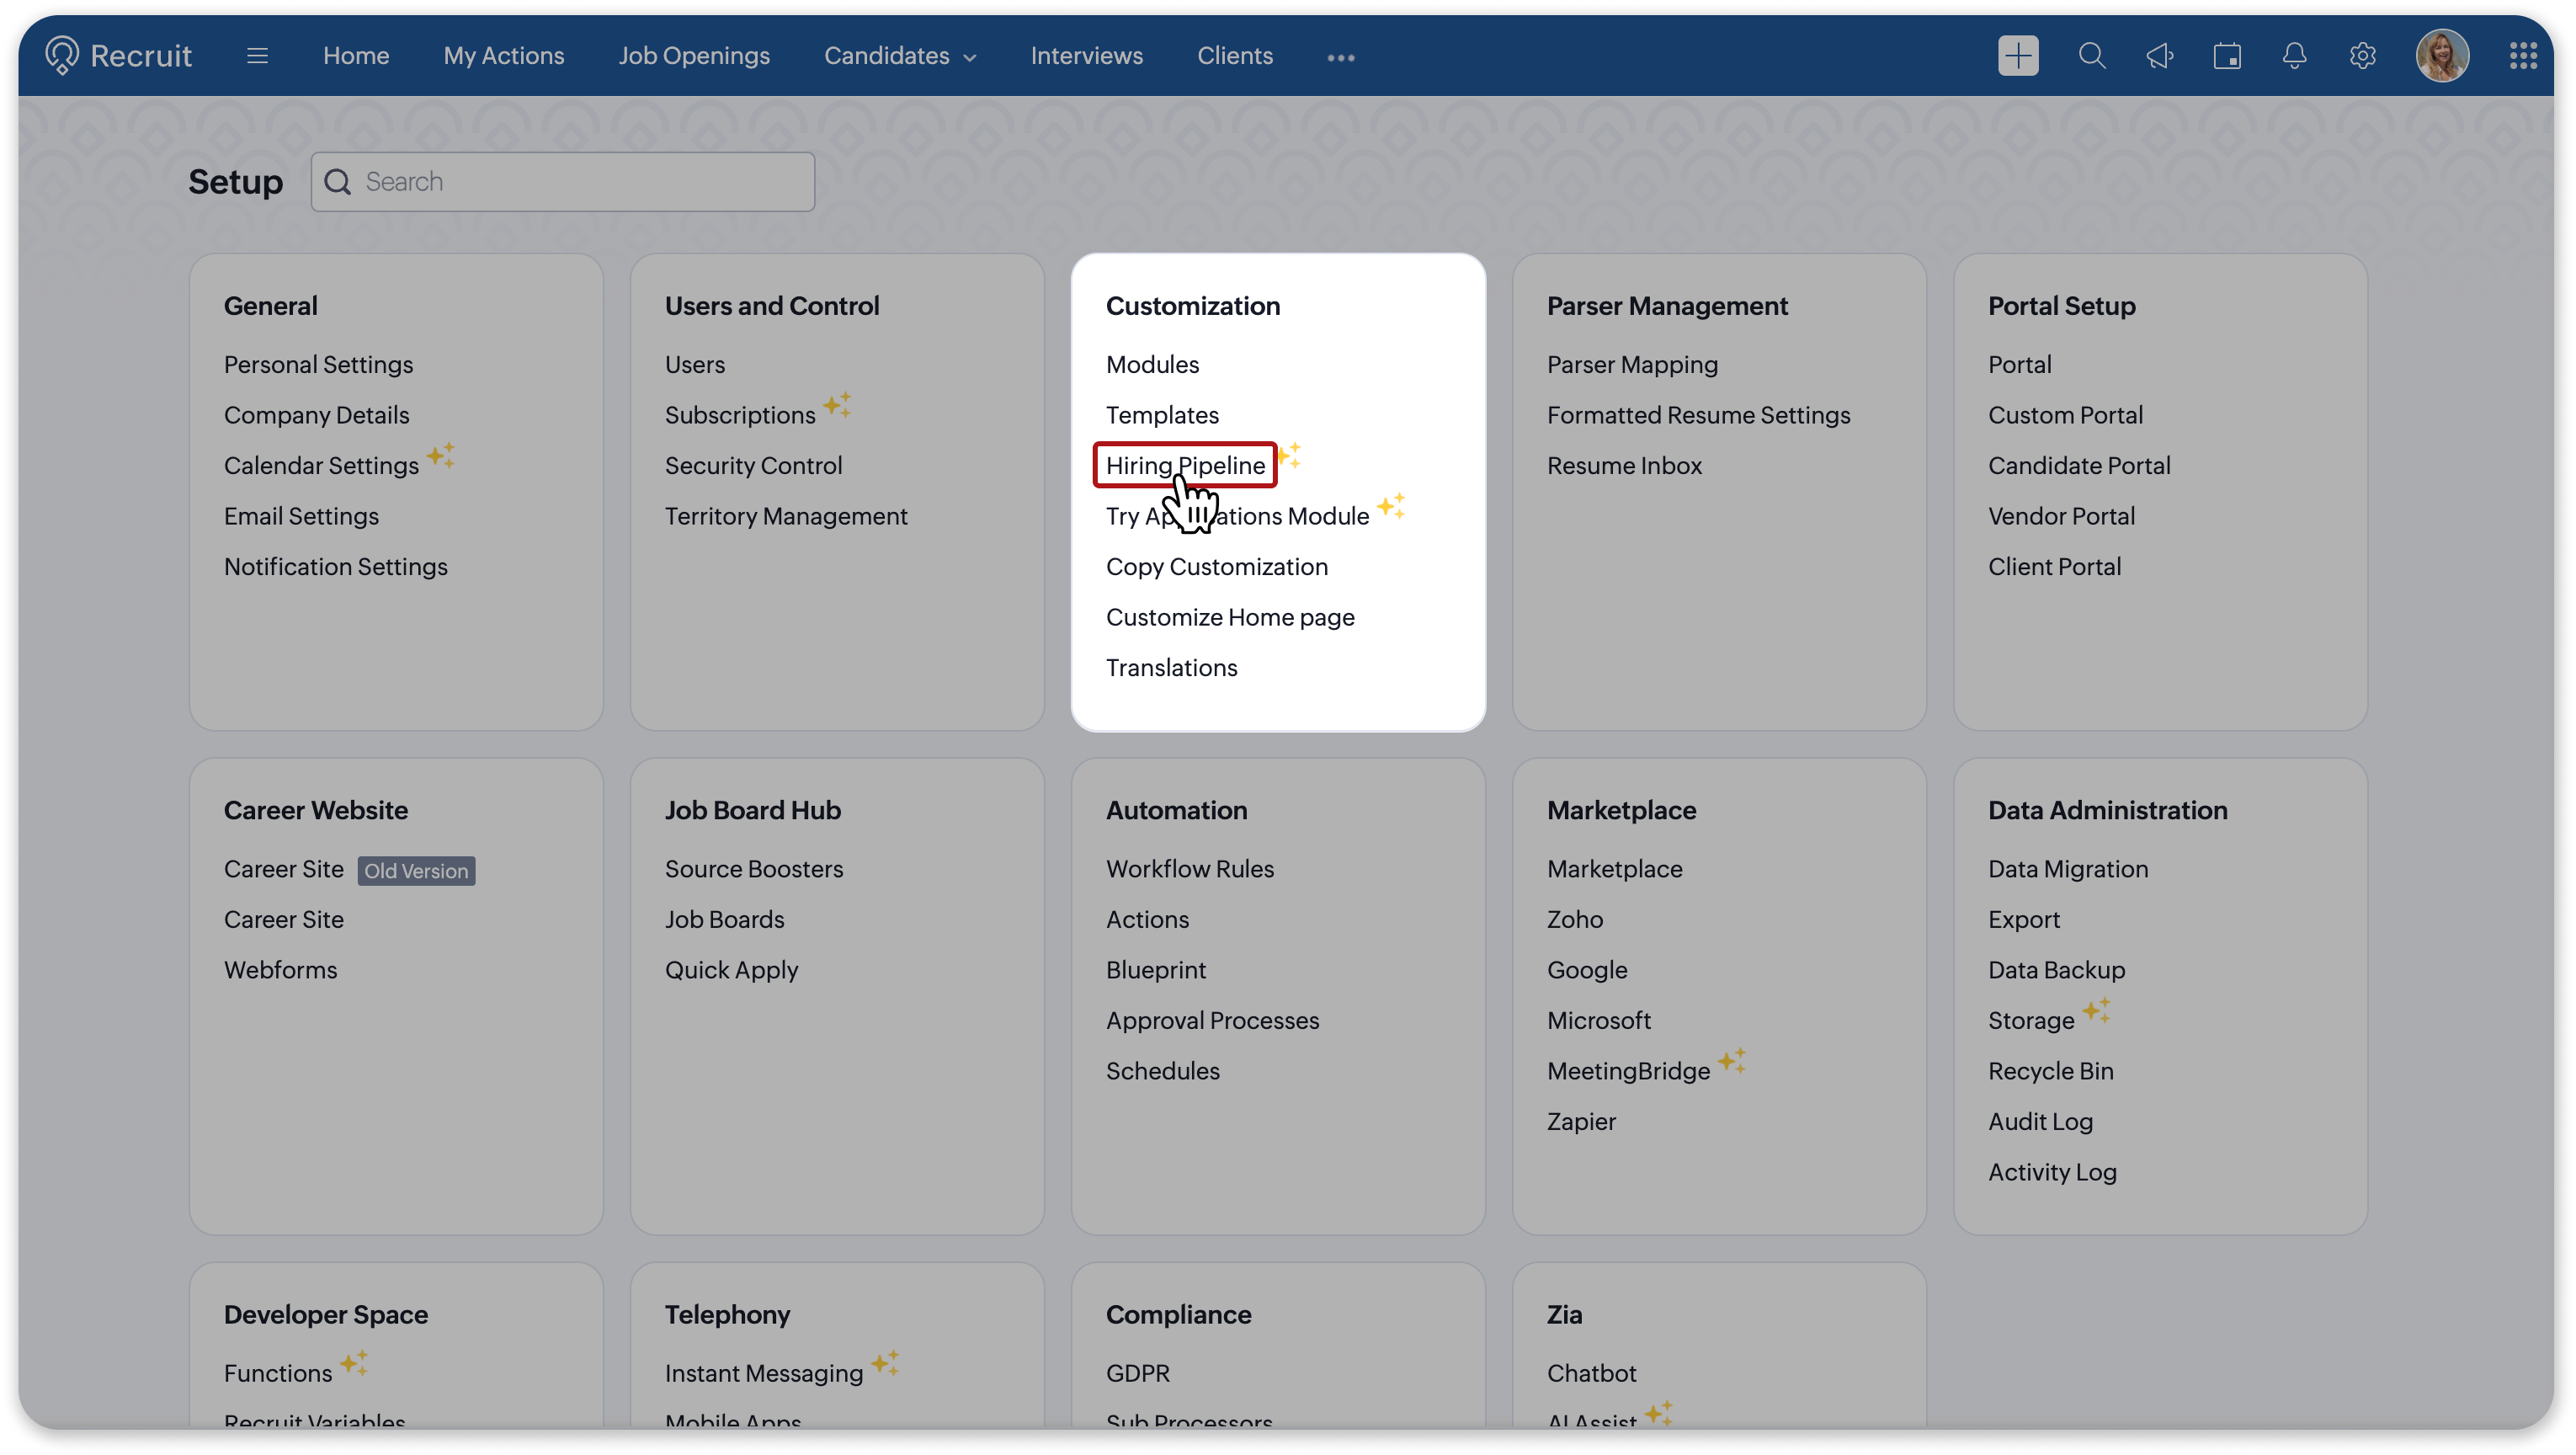Show more modules via the ellipsis

pyautogui.click(x=1341, y=57)
